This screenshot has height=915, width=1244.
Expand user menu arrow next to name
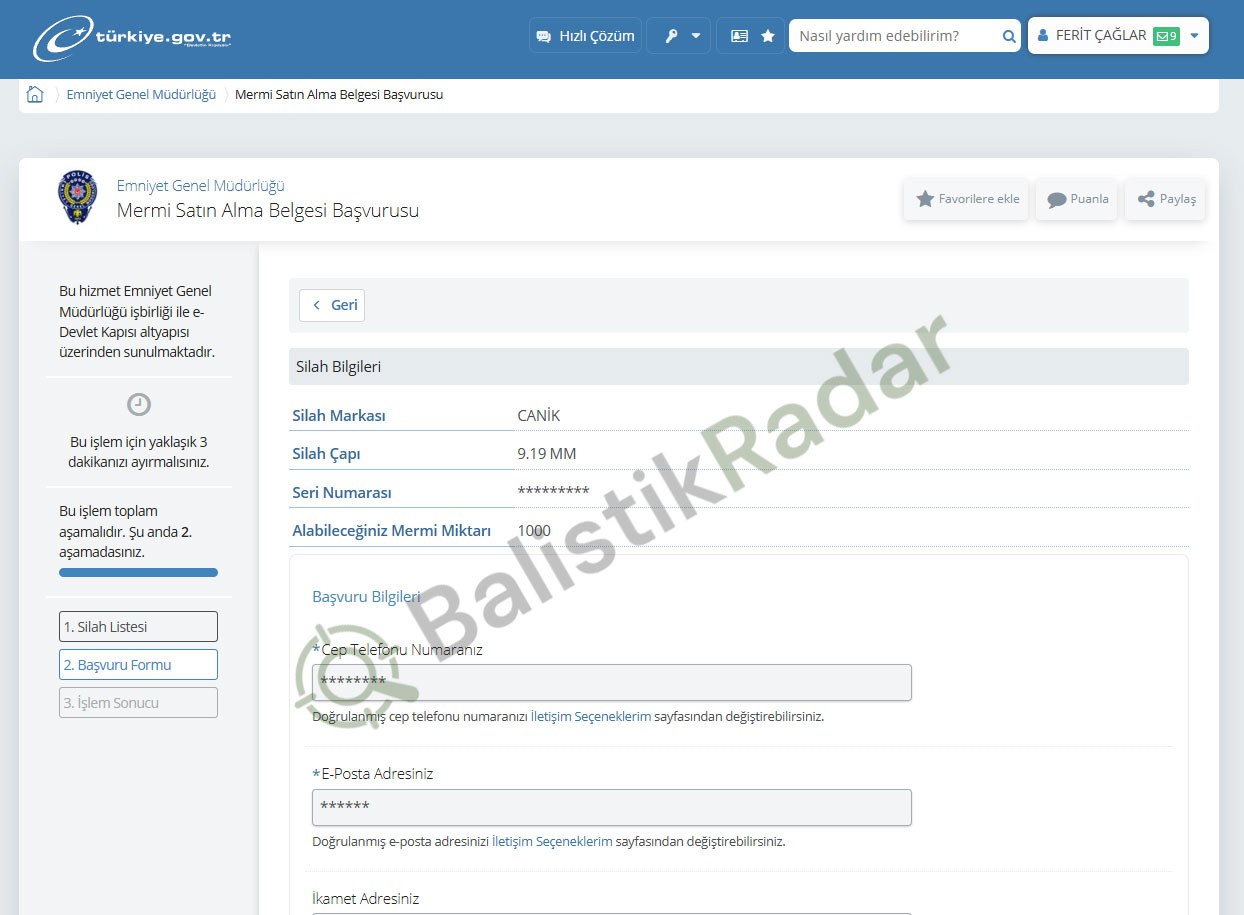[1194, 36]
